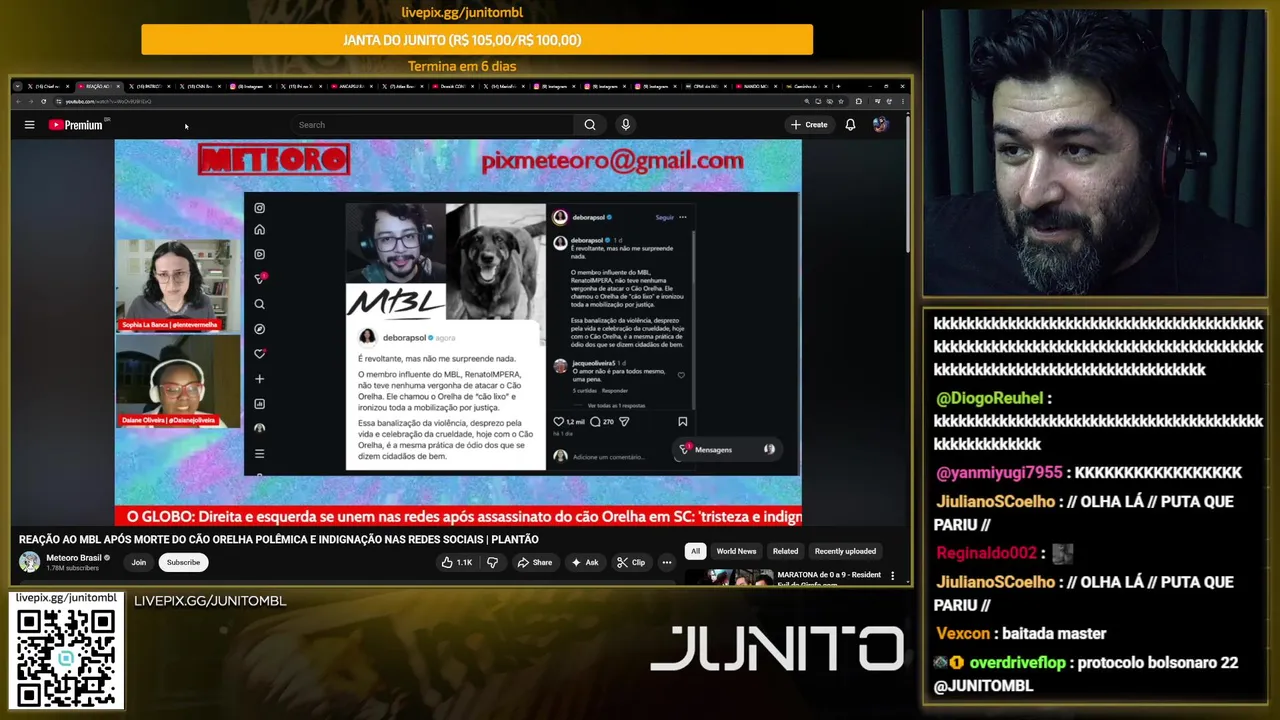The width and height of the screenshot is (1280, 720).
Task: Open the Instagram explore compass icon
Action: [259, 329]
